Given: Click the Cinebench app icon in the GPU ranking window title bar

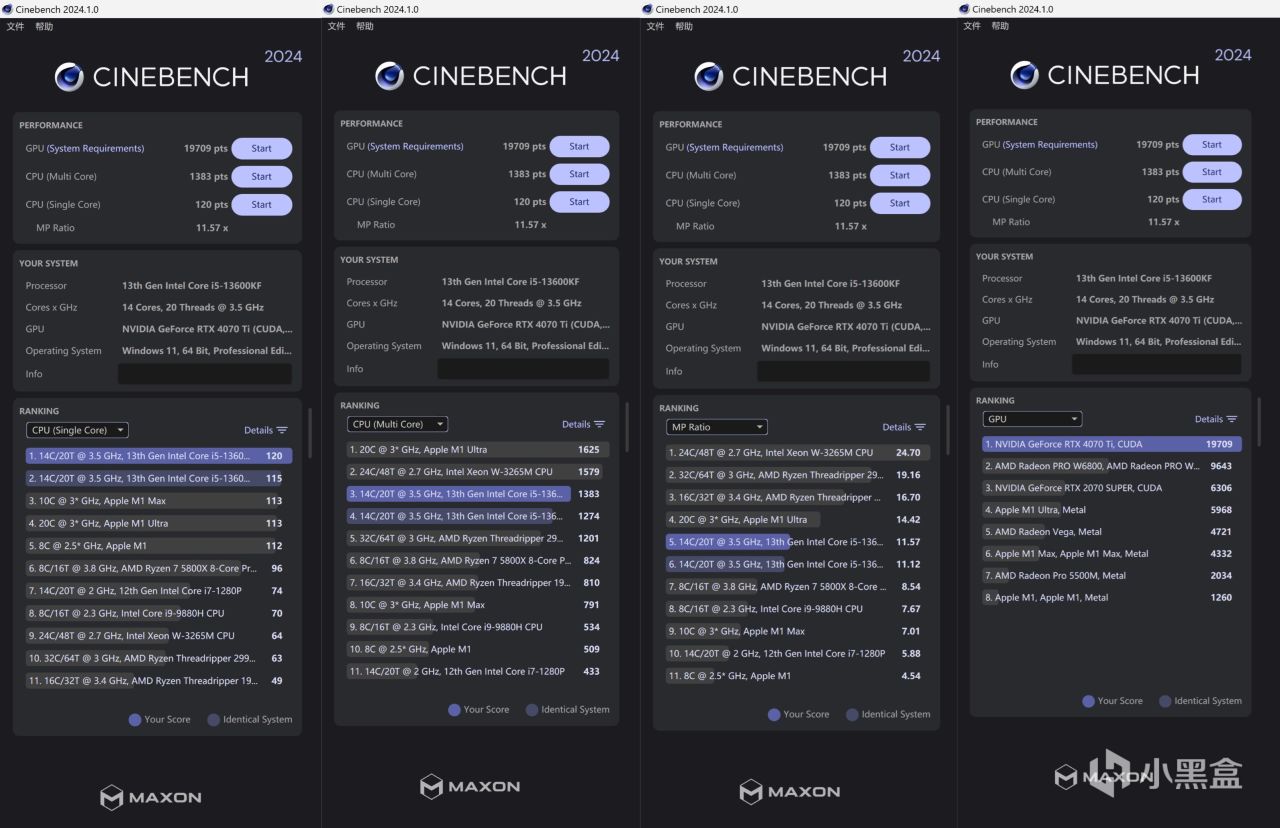Looking at the screenshot, I should pos(964,9).
